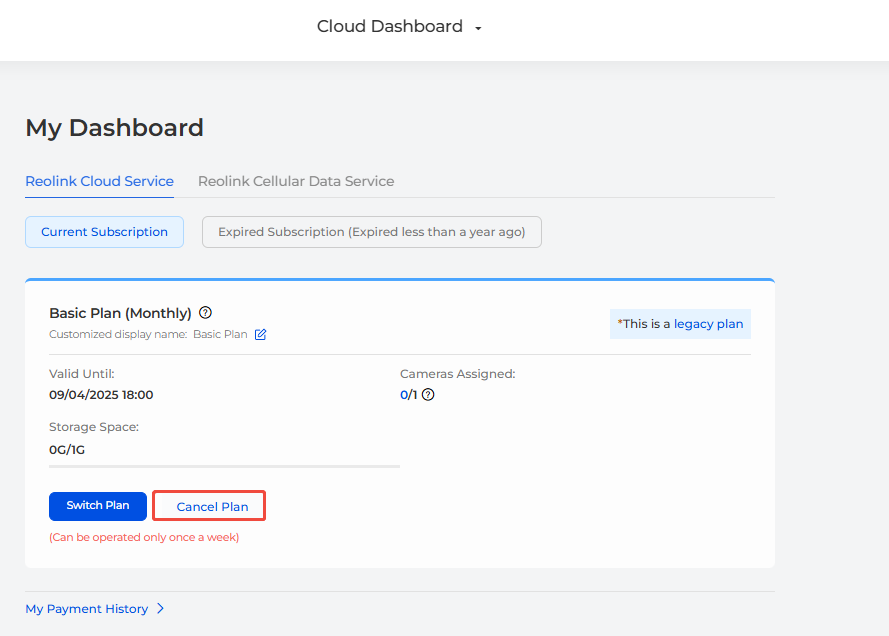The image size is (889, 636).
Task: Click the Basic Plan (Monthly) title
Action: click(x=120, y=313)
